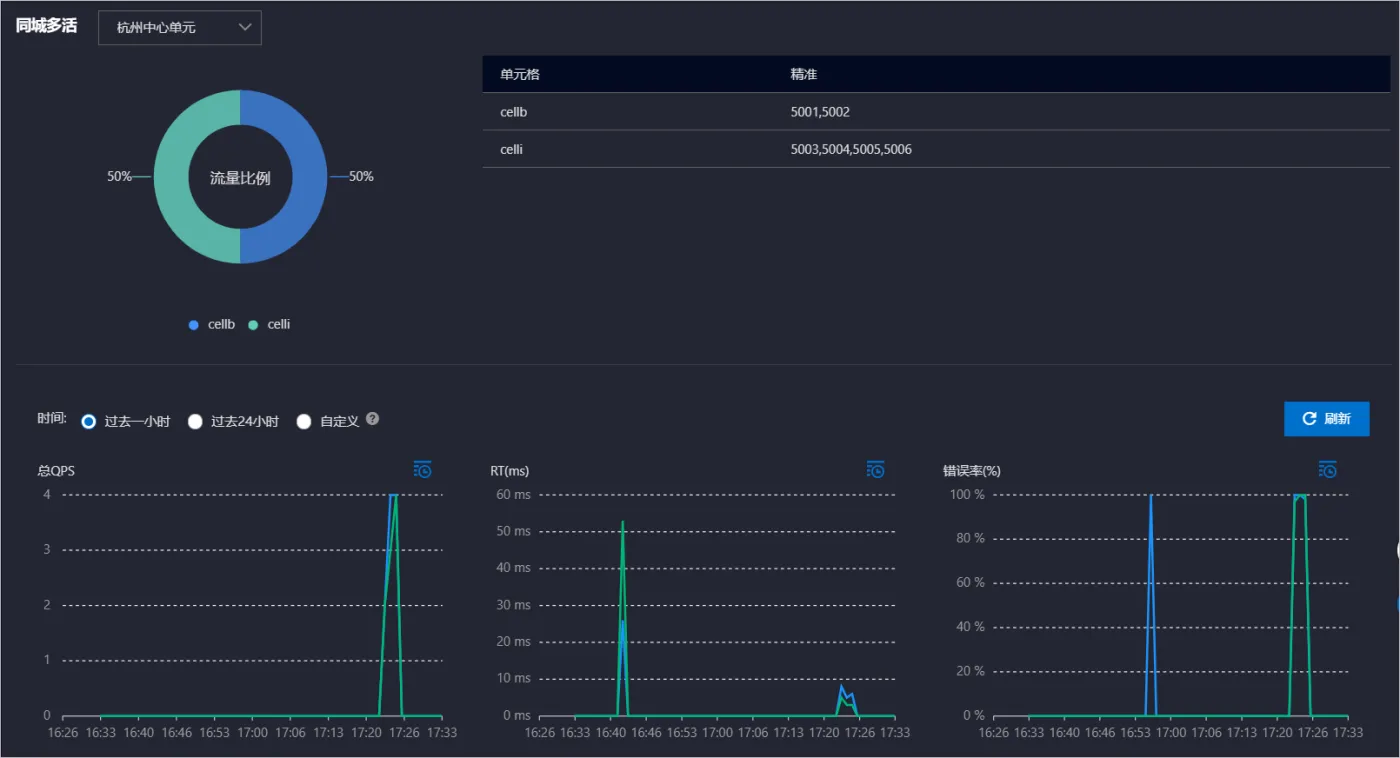This screenshot has height=758, width=1400.
Task: Toggle the cellb legend item
Action: (x=212, y=325)
